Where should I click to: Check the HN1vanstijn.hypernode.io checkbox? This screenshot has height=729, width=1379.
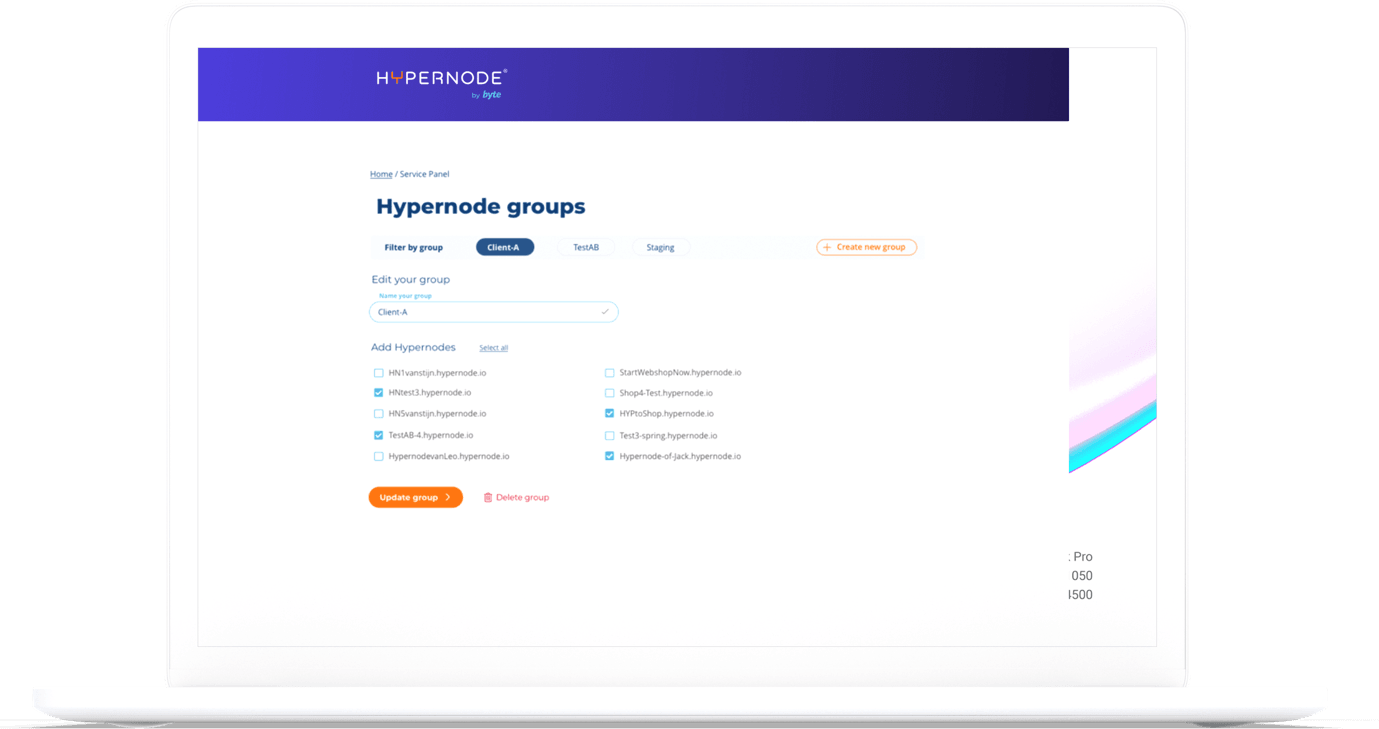pos(379,371)
